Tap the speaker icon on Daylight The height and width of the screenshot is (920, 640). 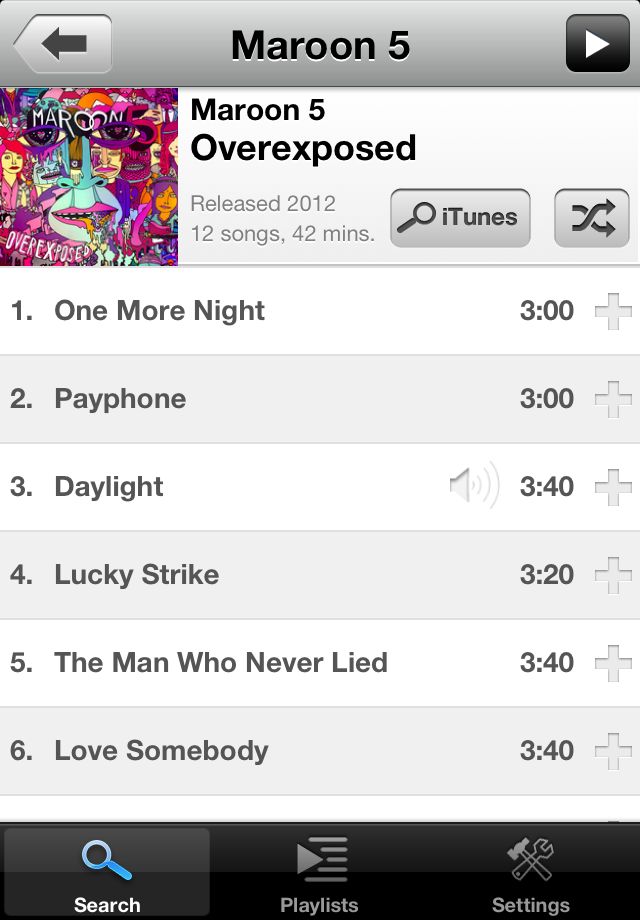coord(474,485)
